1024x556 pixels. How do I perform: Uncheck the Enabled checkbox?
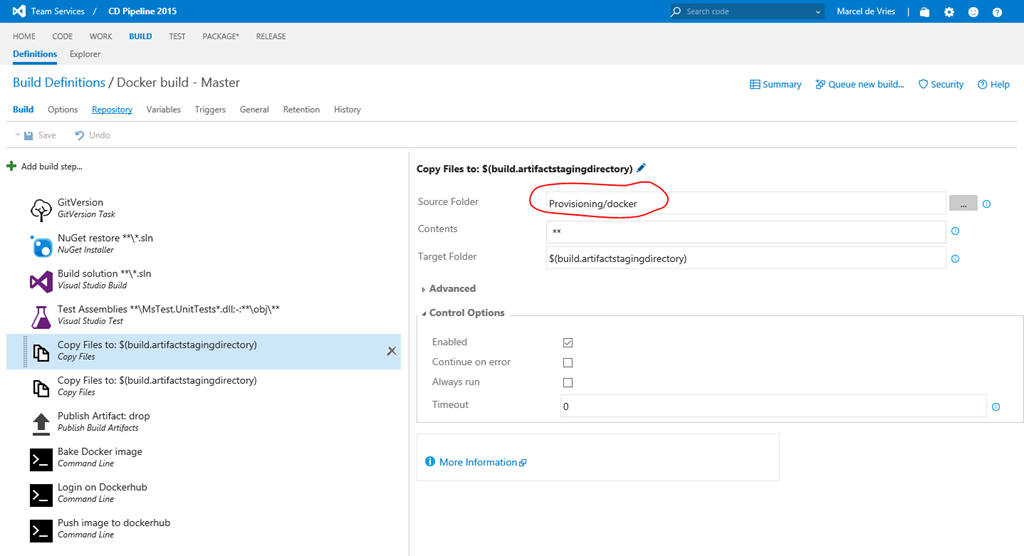(x=568, y=343)
